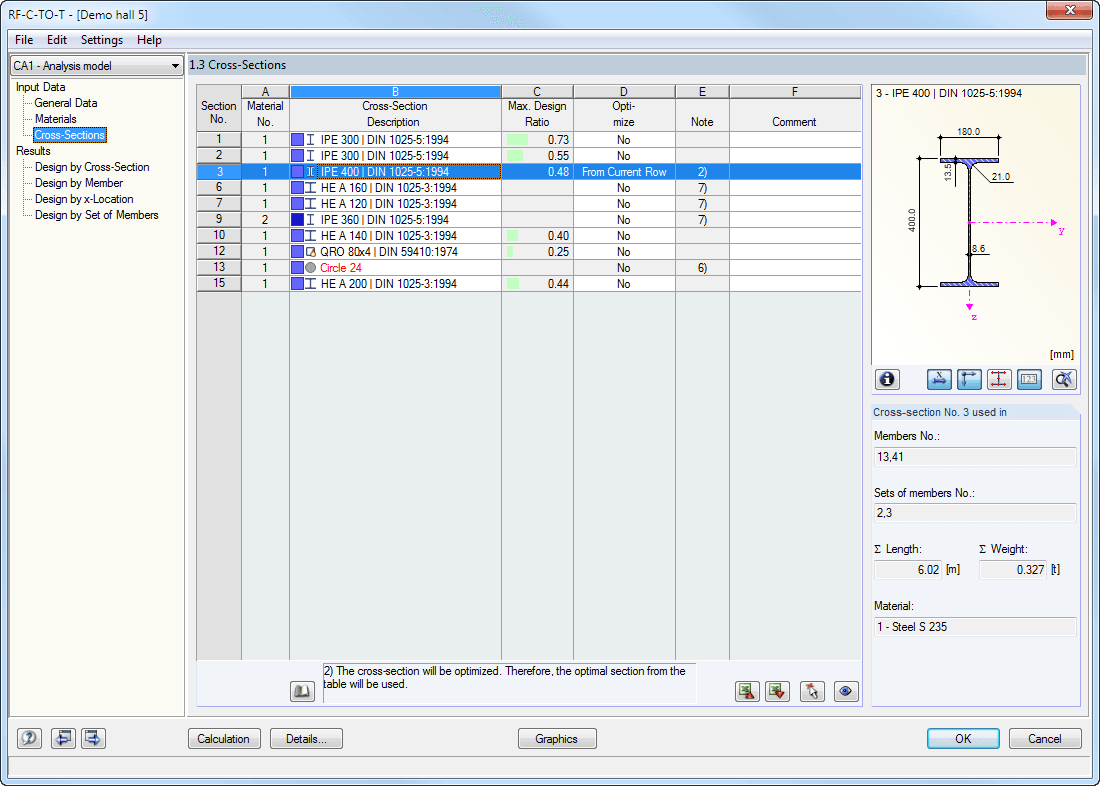The image size is (1100, 786).
Task: Open Design by Set of Members
Action: point(97,215)
